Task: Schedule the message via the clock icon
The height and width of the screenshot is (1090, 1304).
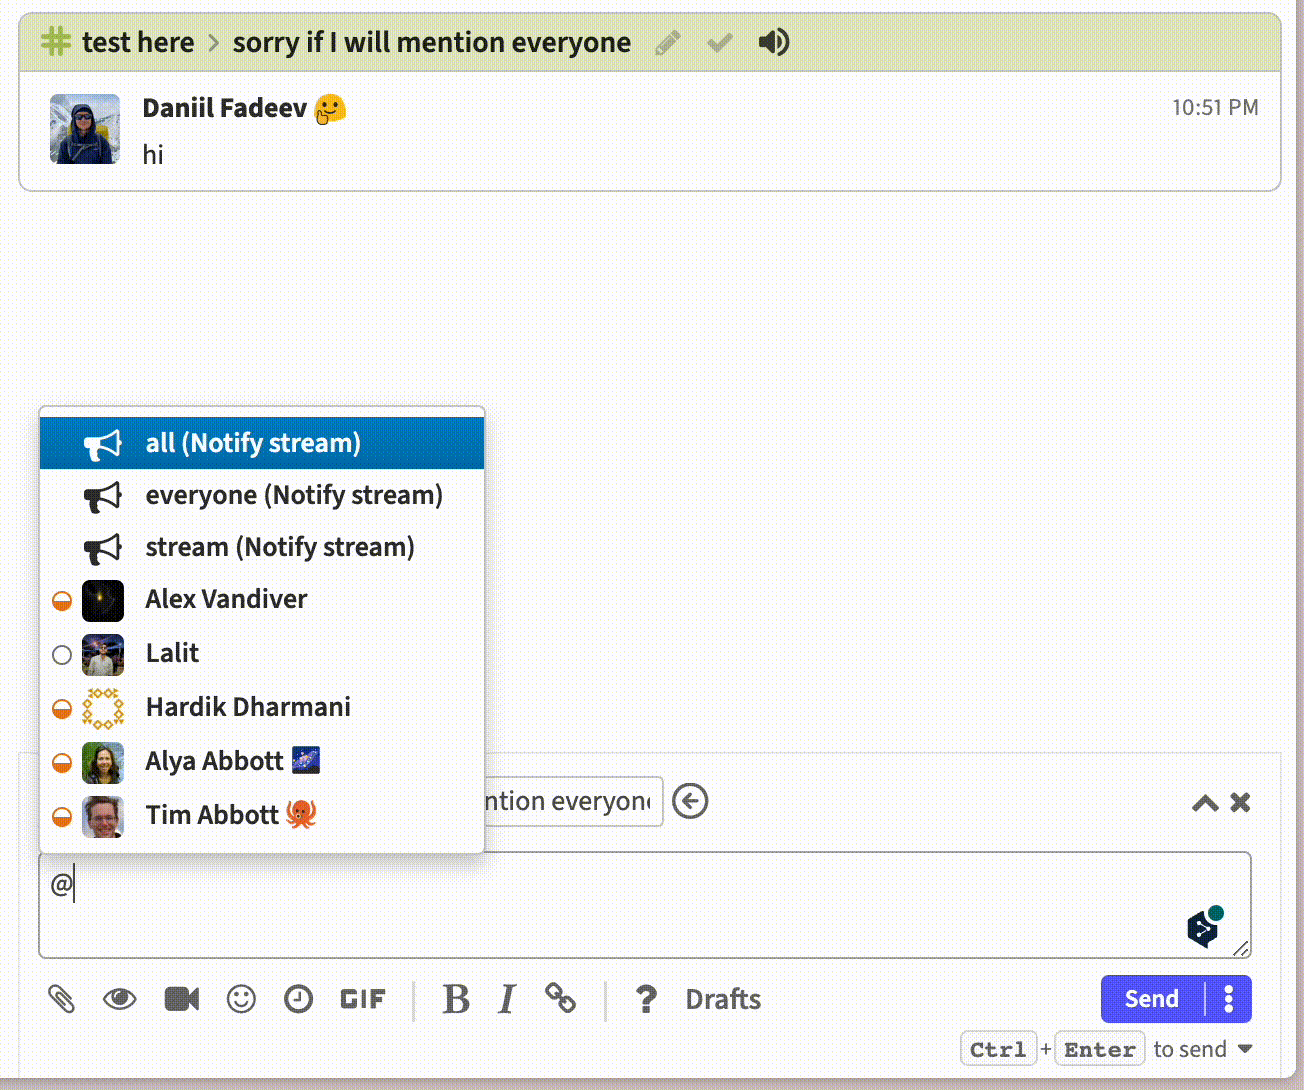Action: (298, 999)
